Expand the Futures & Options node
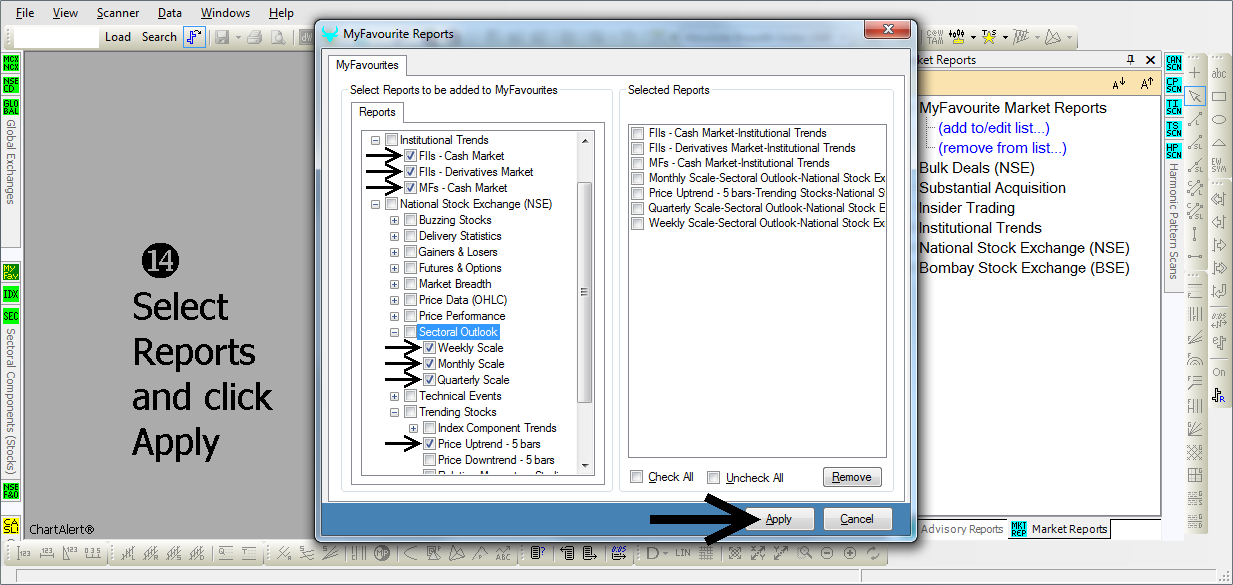The image size is (1233, 585). [x=395, y=268]
